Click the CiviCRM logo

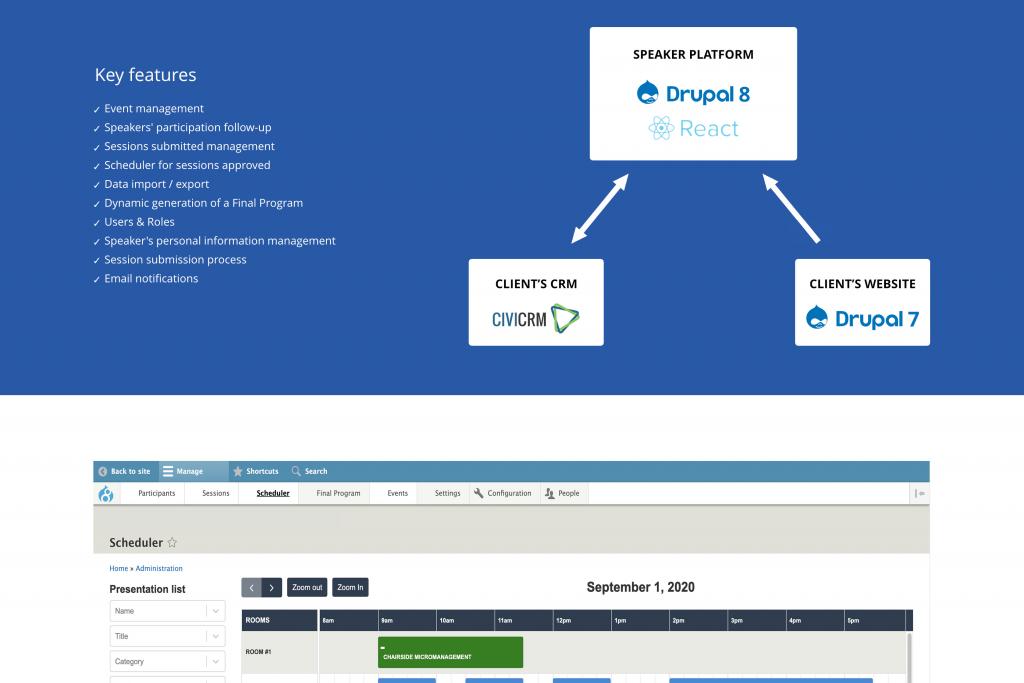click(x=536, y=319)
